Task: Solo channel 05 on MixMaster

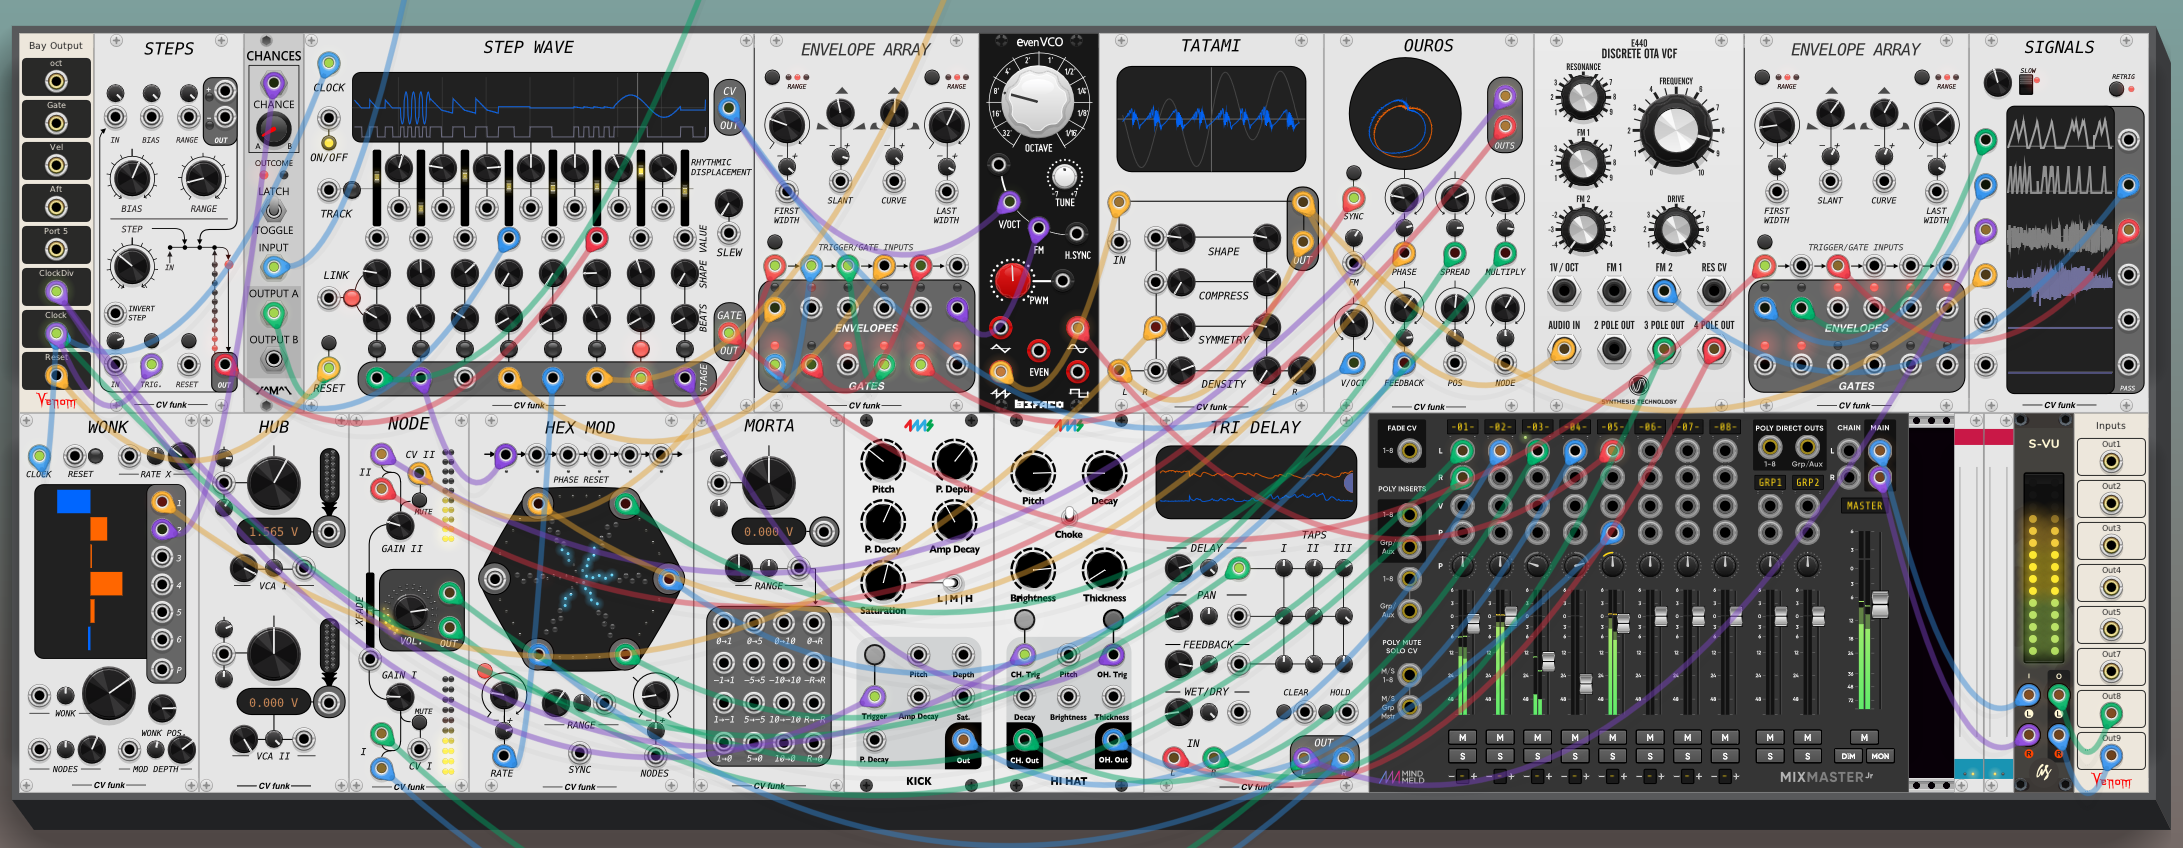Action: tap(1612, 756)
